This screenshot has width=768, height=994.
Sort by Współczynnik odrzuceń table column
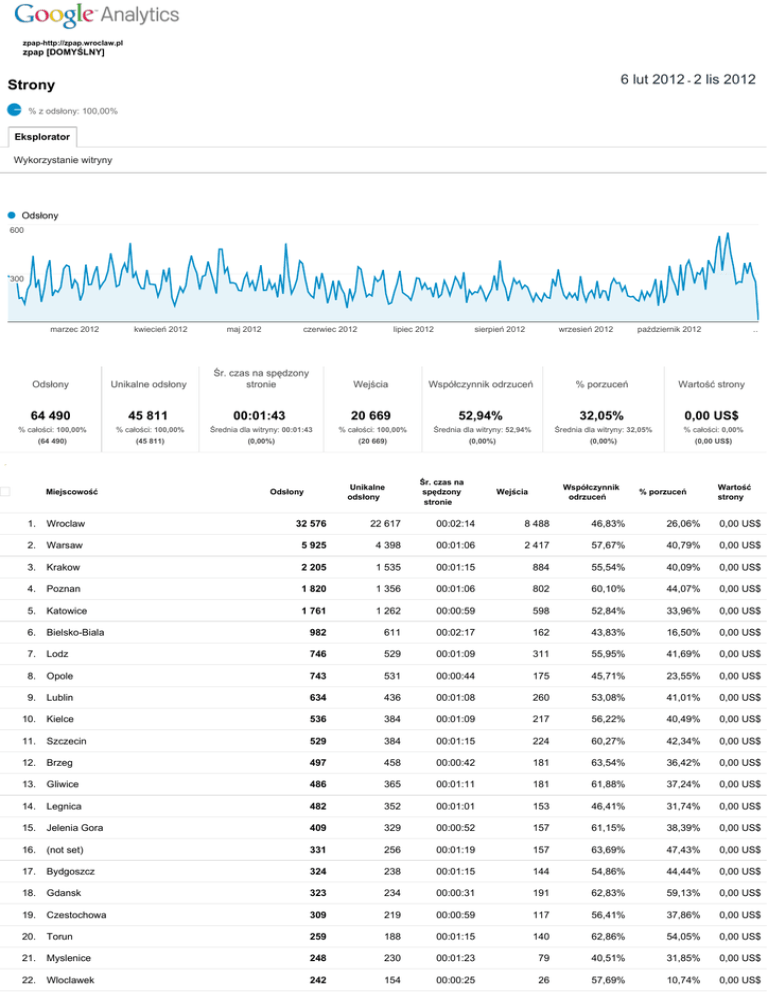coord(584,491)
